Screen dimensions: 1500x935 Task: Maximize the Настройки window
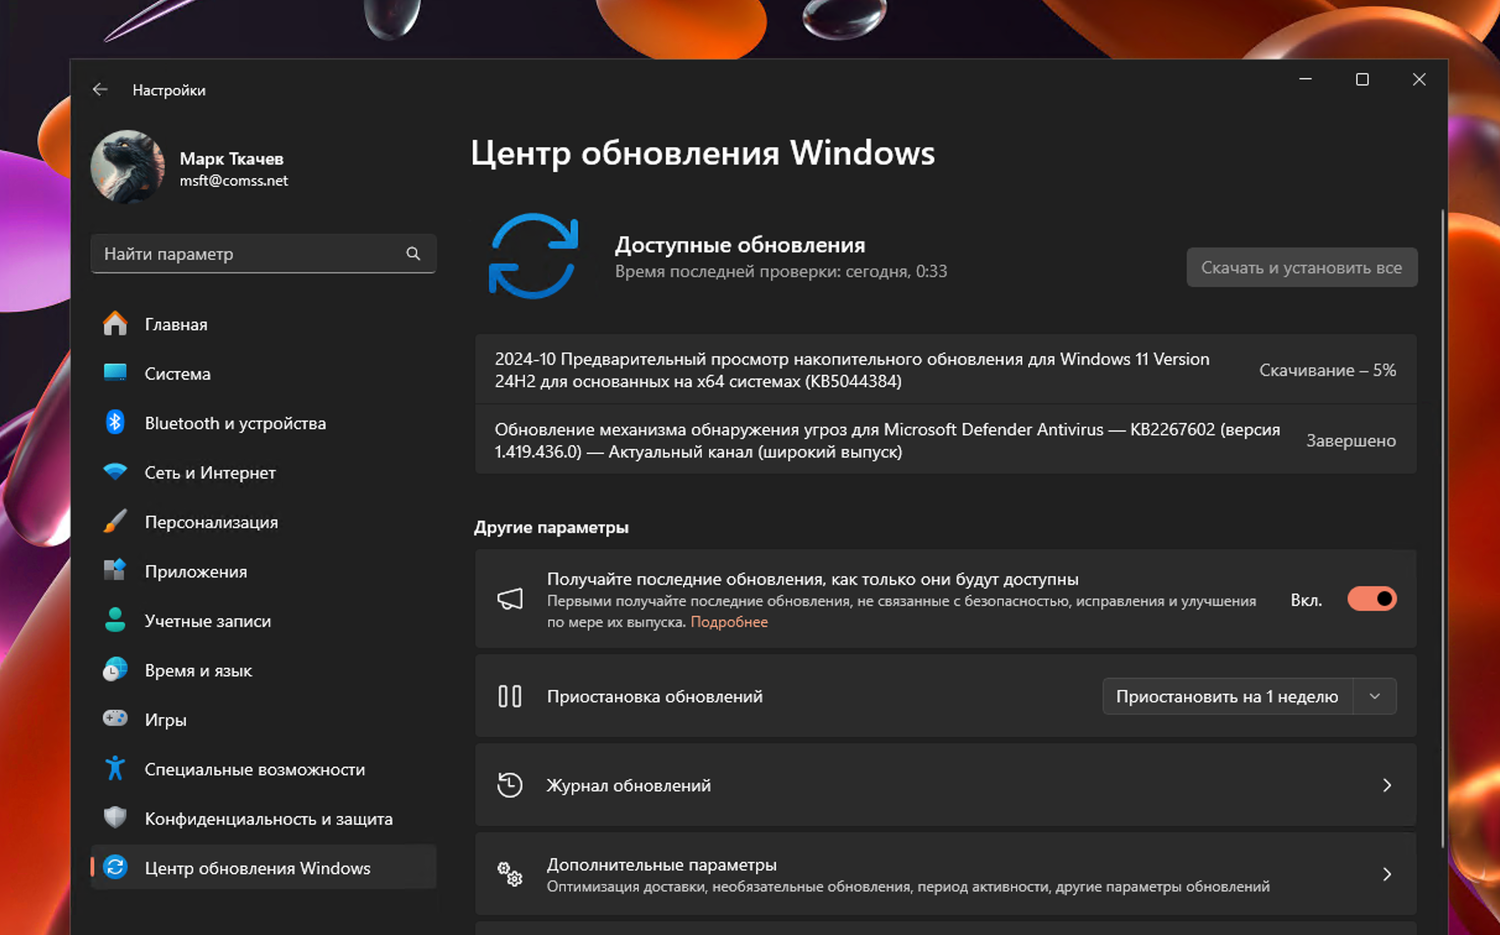click(1362, 79)
